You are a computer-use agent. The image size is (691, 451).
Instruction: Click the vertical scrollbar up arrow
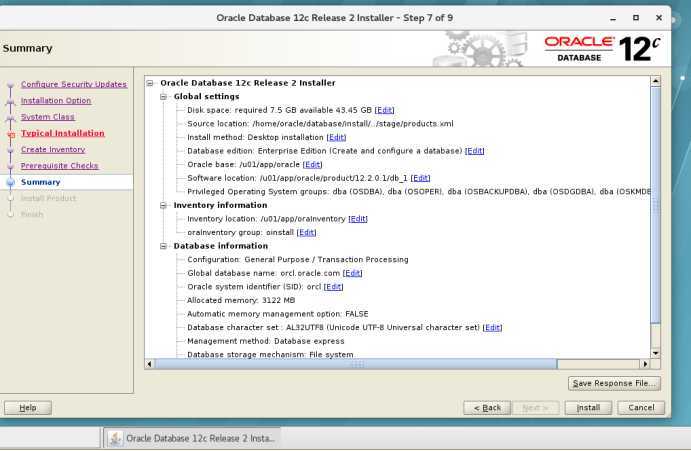pyautogui.click(x=655, y=81)
